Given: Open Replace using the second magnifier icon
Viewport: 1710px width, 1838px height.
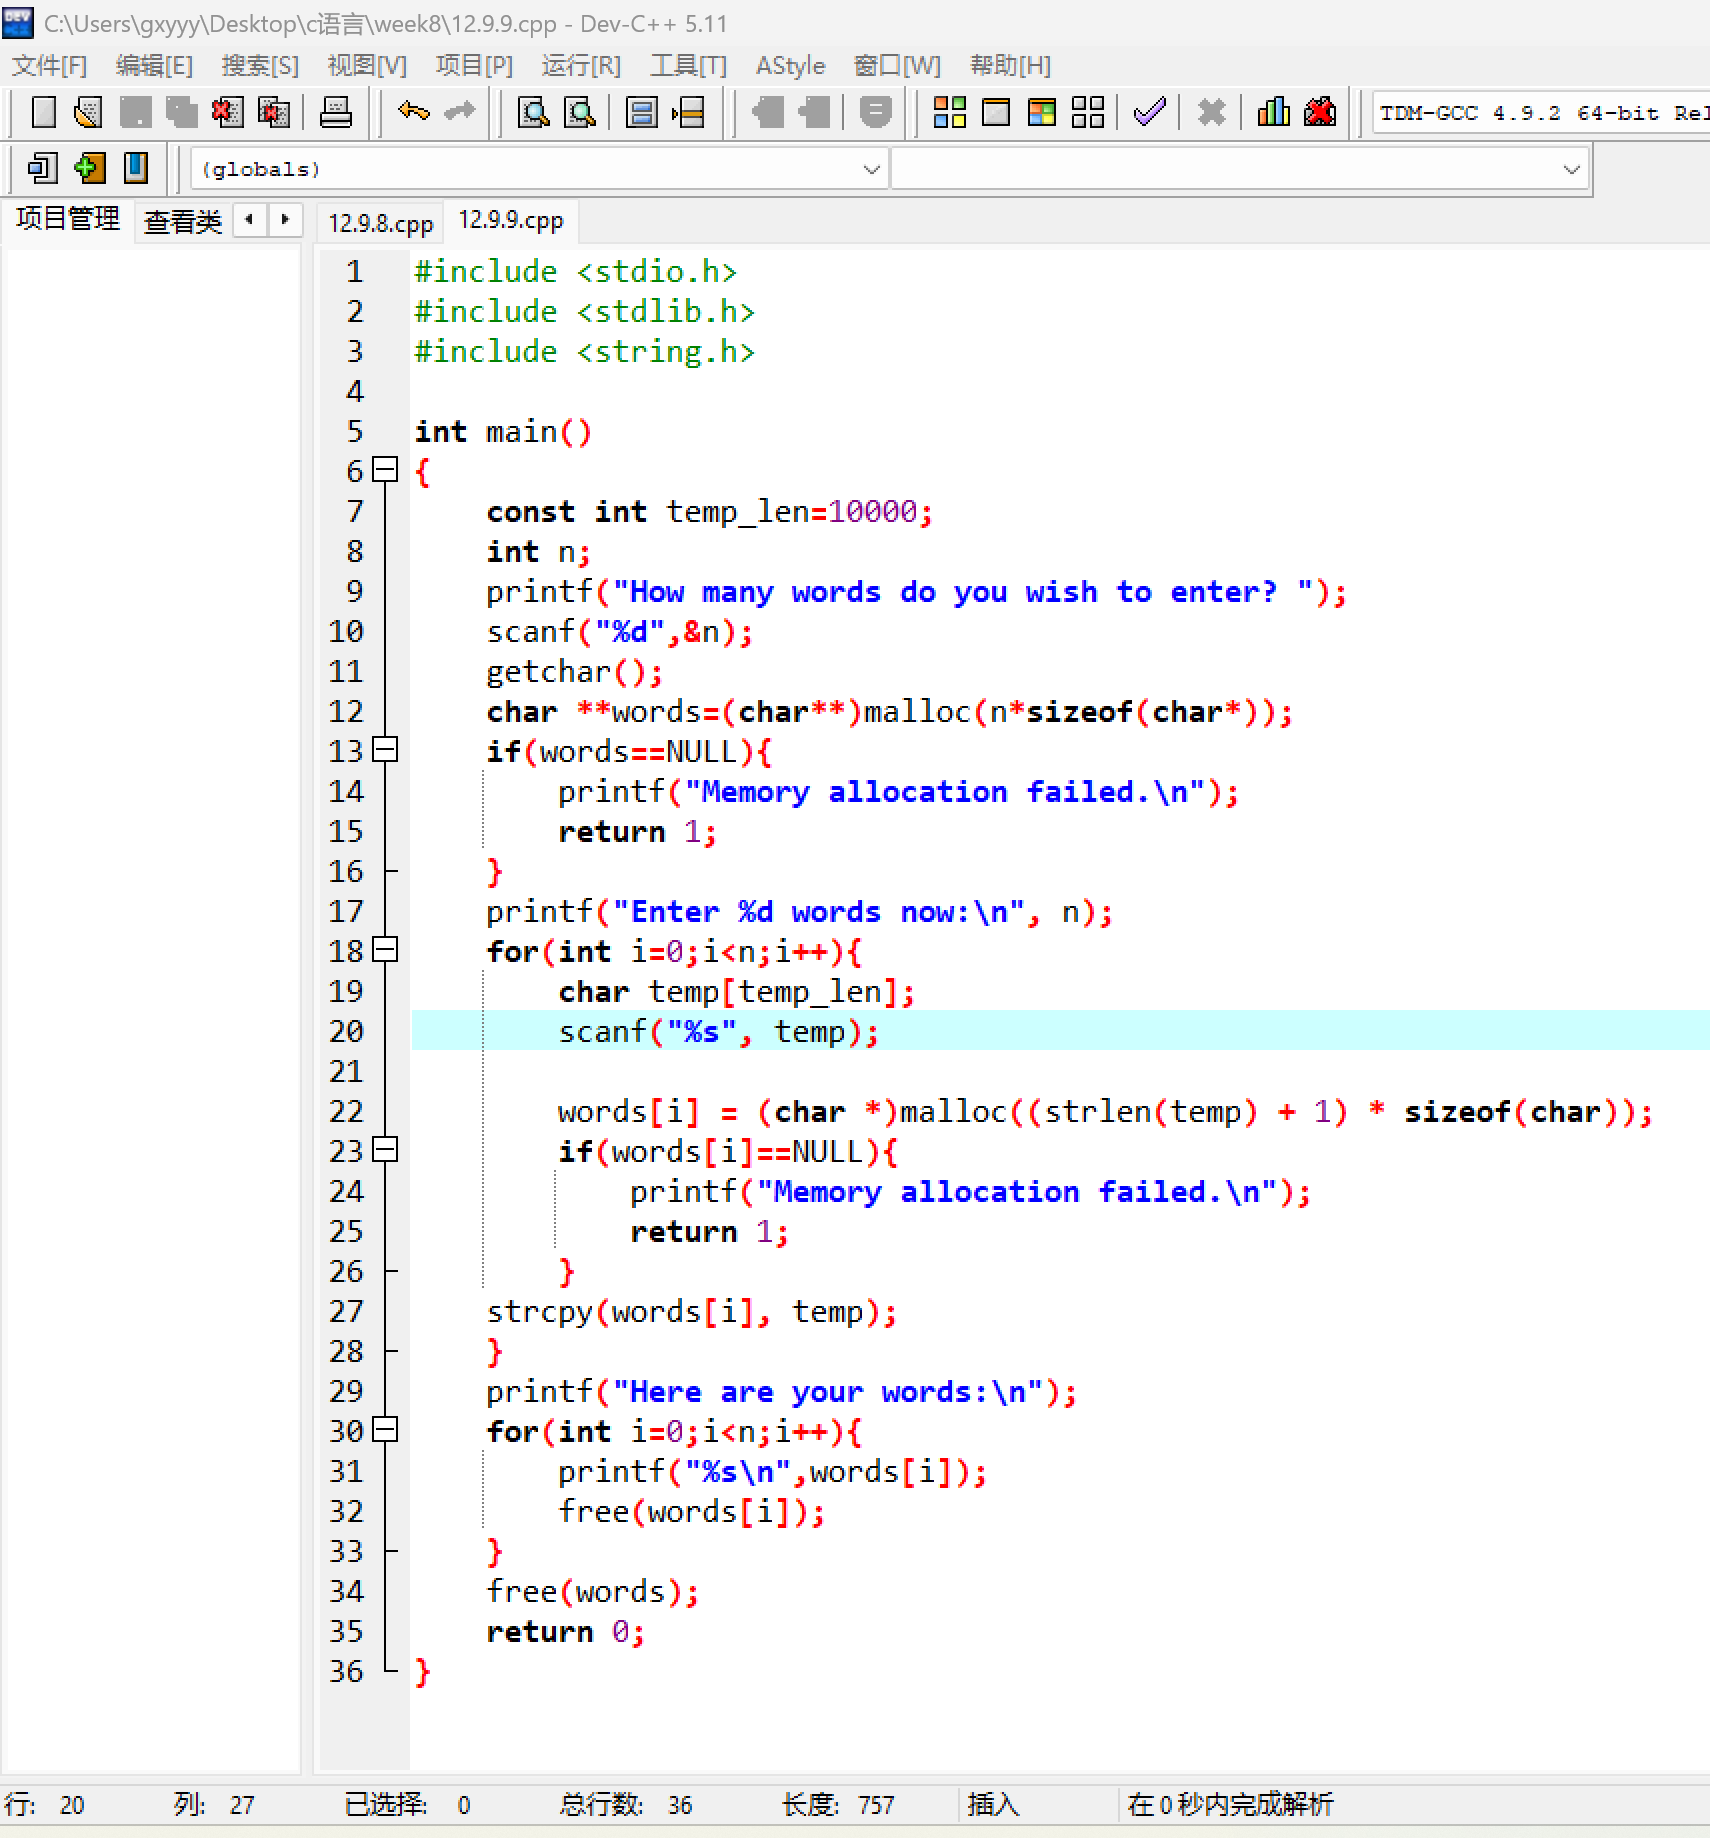Looking at the screenshot, I should (579, 112).
